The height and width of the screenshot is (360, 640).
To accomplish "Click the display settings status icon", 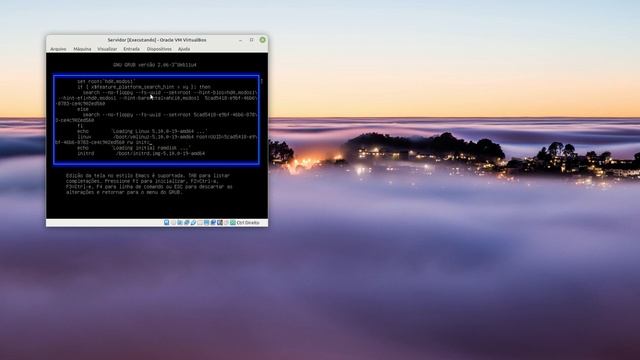I will [x=207, y=222].
